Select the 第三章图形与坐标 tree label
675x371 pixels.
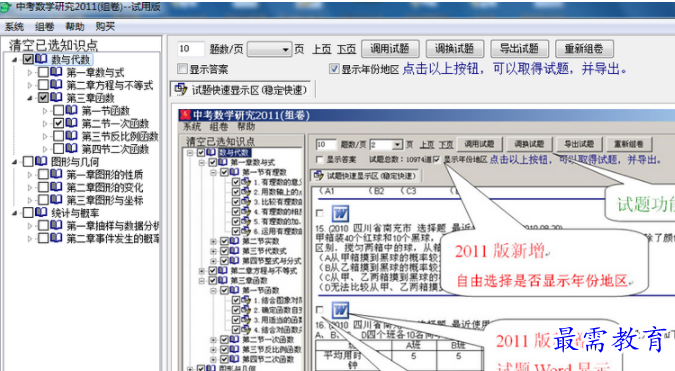105,200
